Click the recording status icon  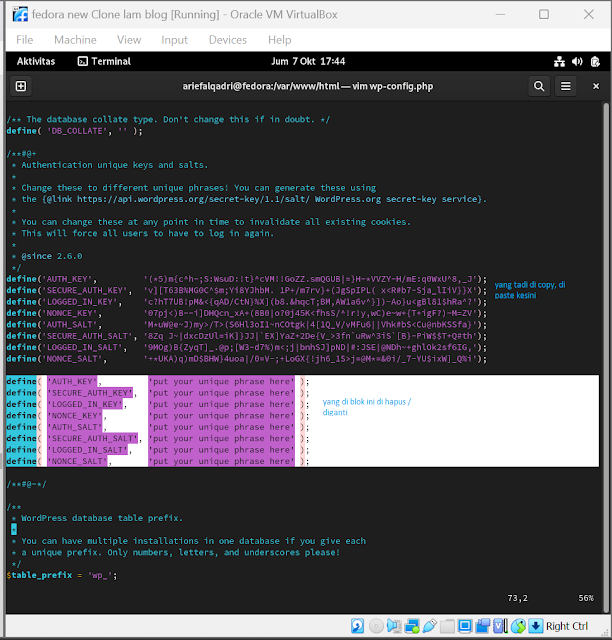point(483,626)
